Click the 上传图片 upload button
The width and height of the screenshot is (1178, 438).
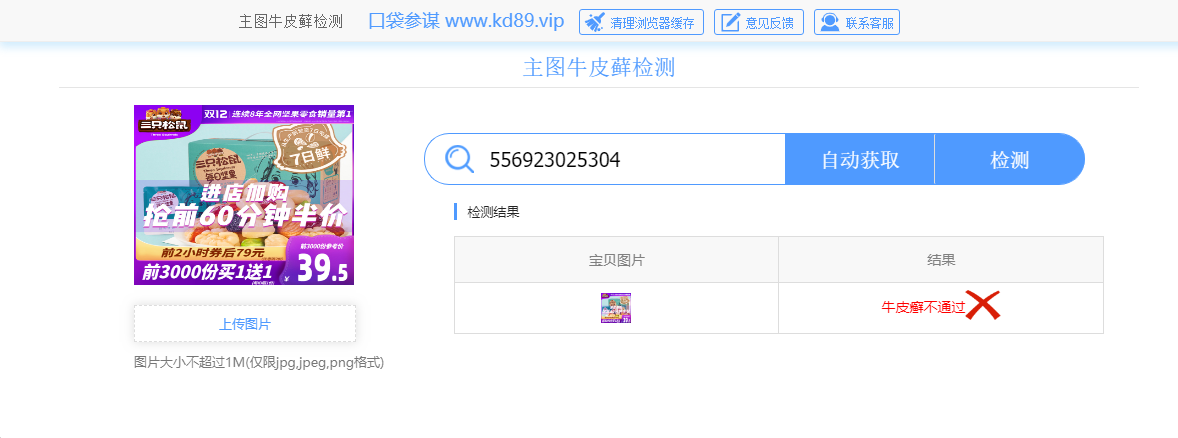tap(245, 324)
